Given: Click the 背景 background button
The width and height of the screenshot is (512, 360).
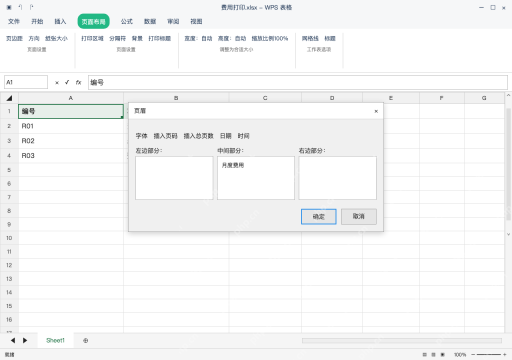Looking at the screenshot, I should (x=137, y=39).
